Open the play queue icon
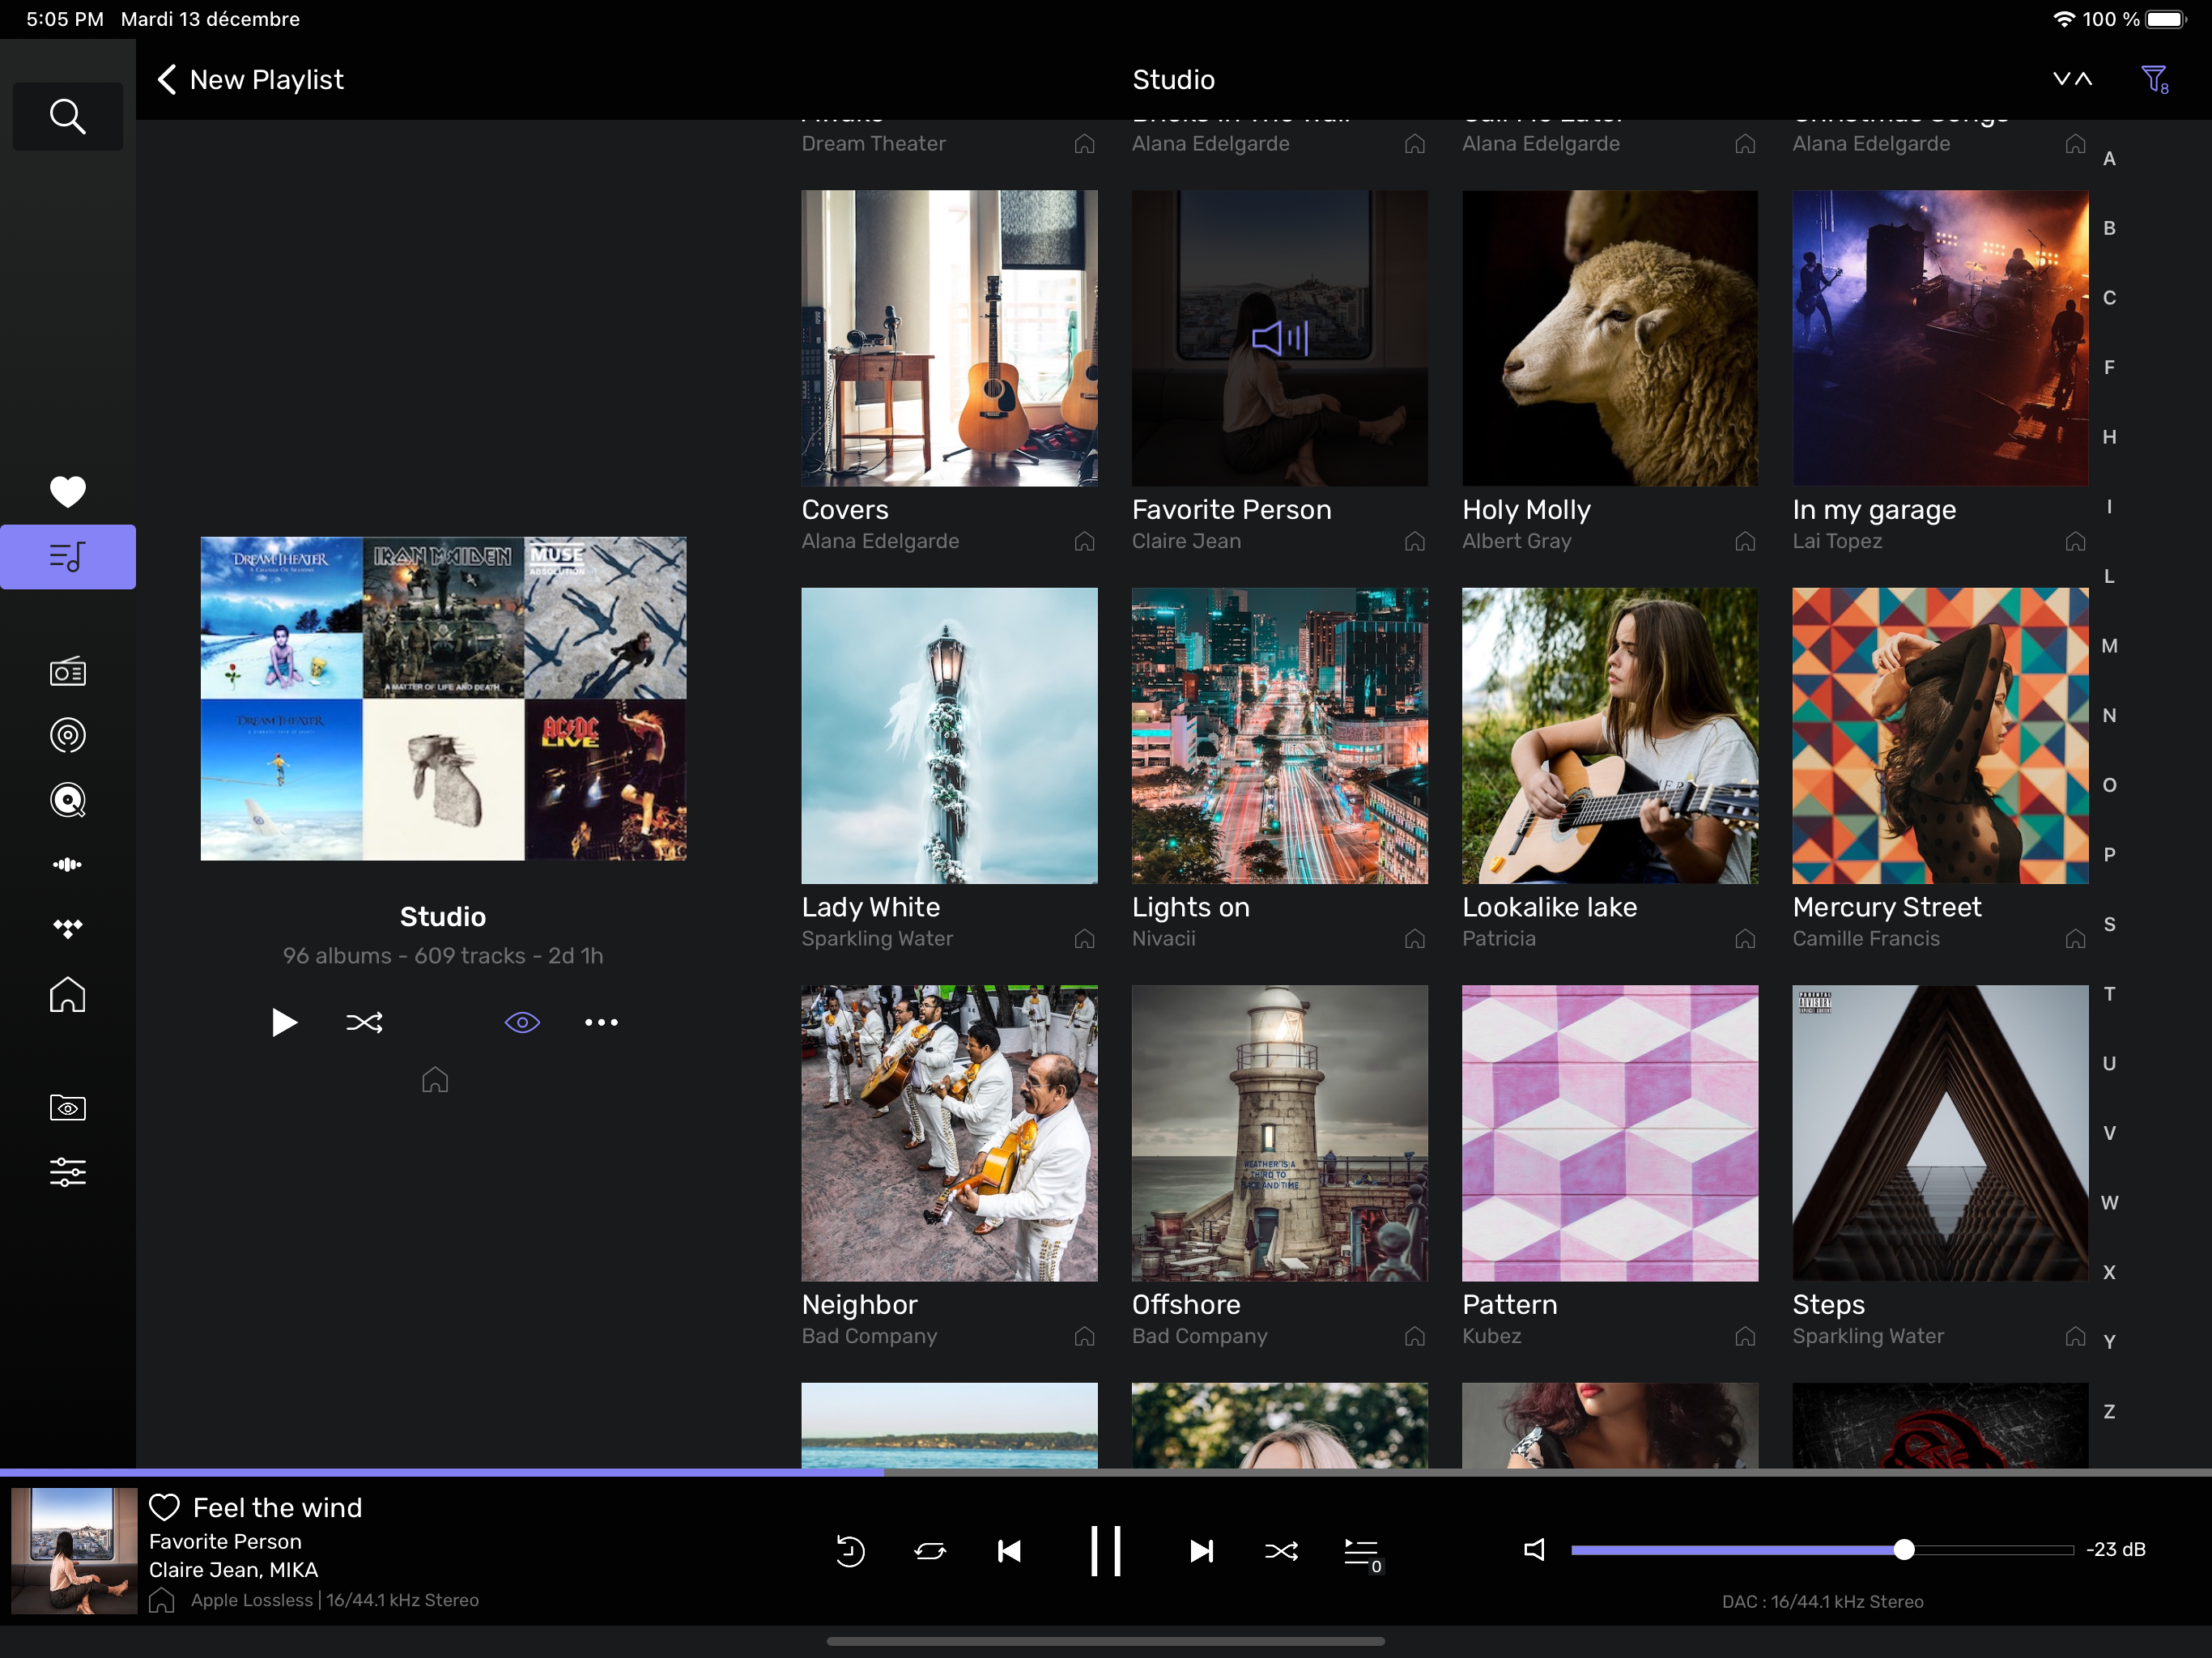The height and width of the screenshot is (1658, 2212). pyautogui.click(x=1362, y=1553)
